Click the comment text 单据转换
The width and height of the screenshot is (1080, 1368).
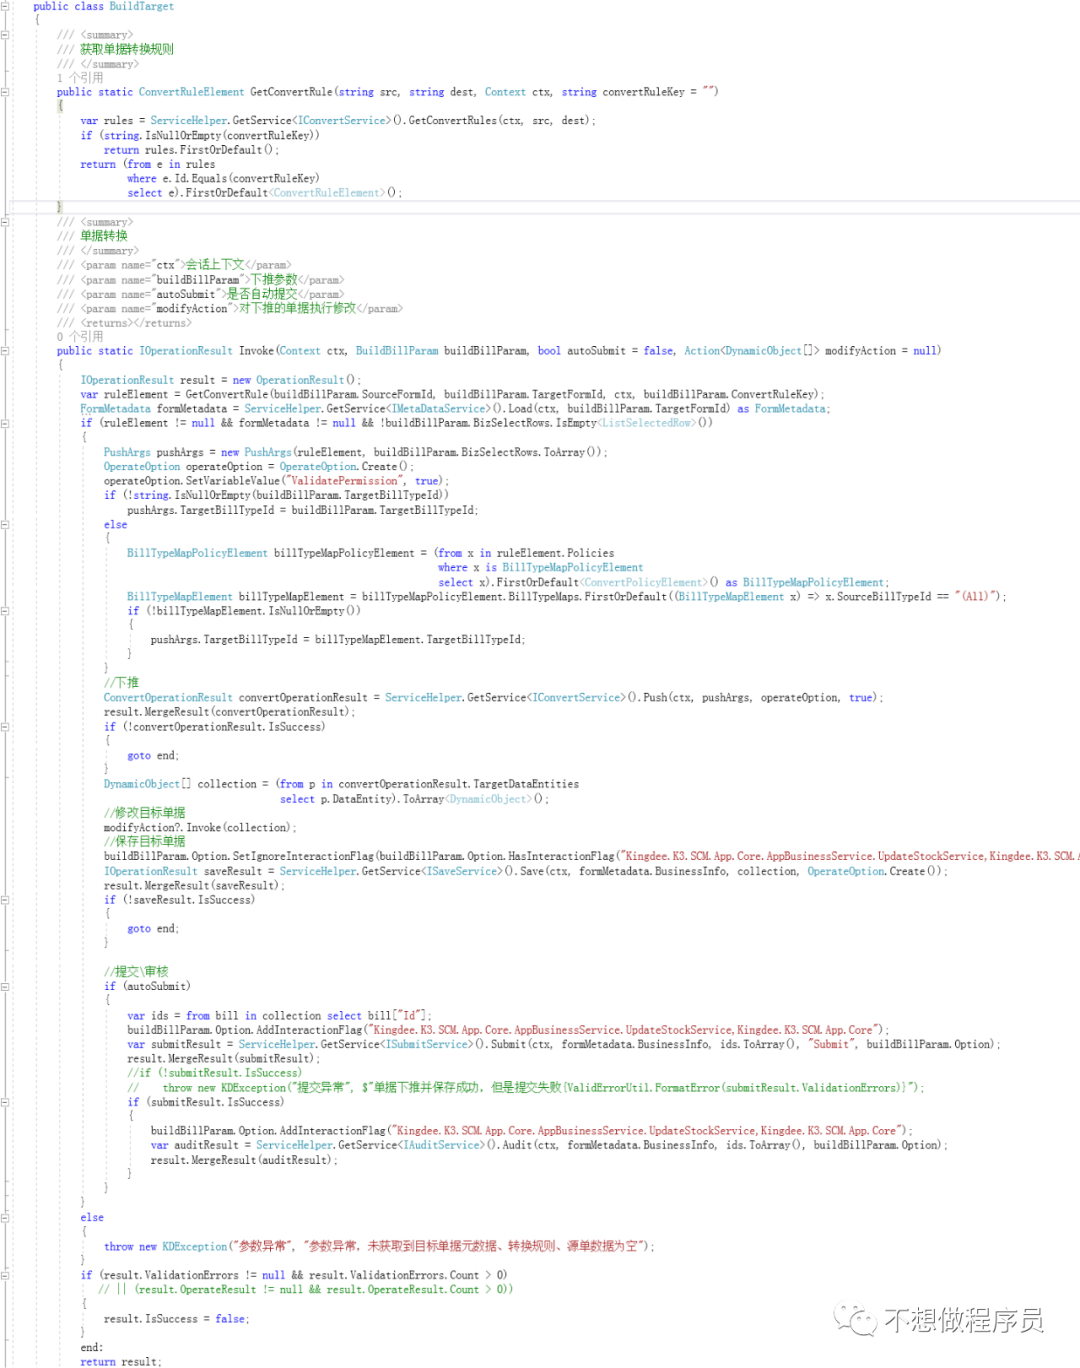click(x=104, y=236)
